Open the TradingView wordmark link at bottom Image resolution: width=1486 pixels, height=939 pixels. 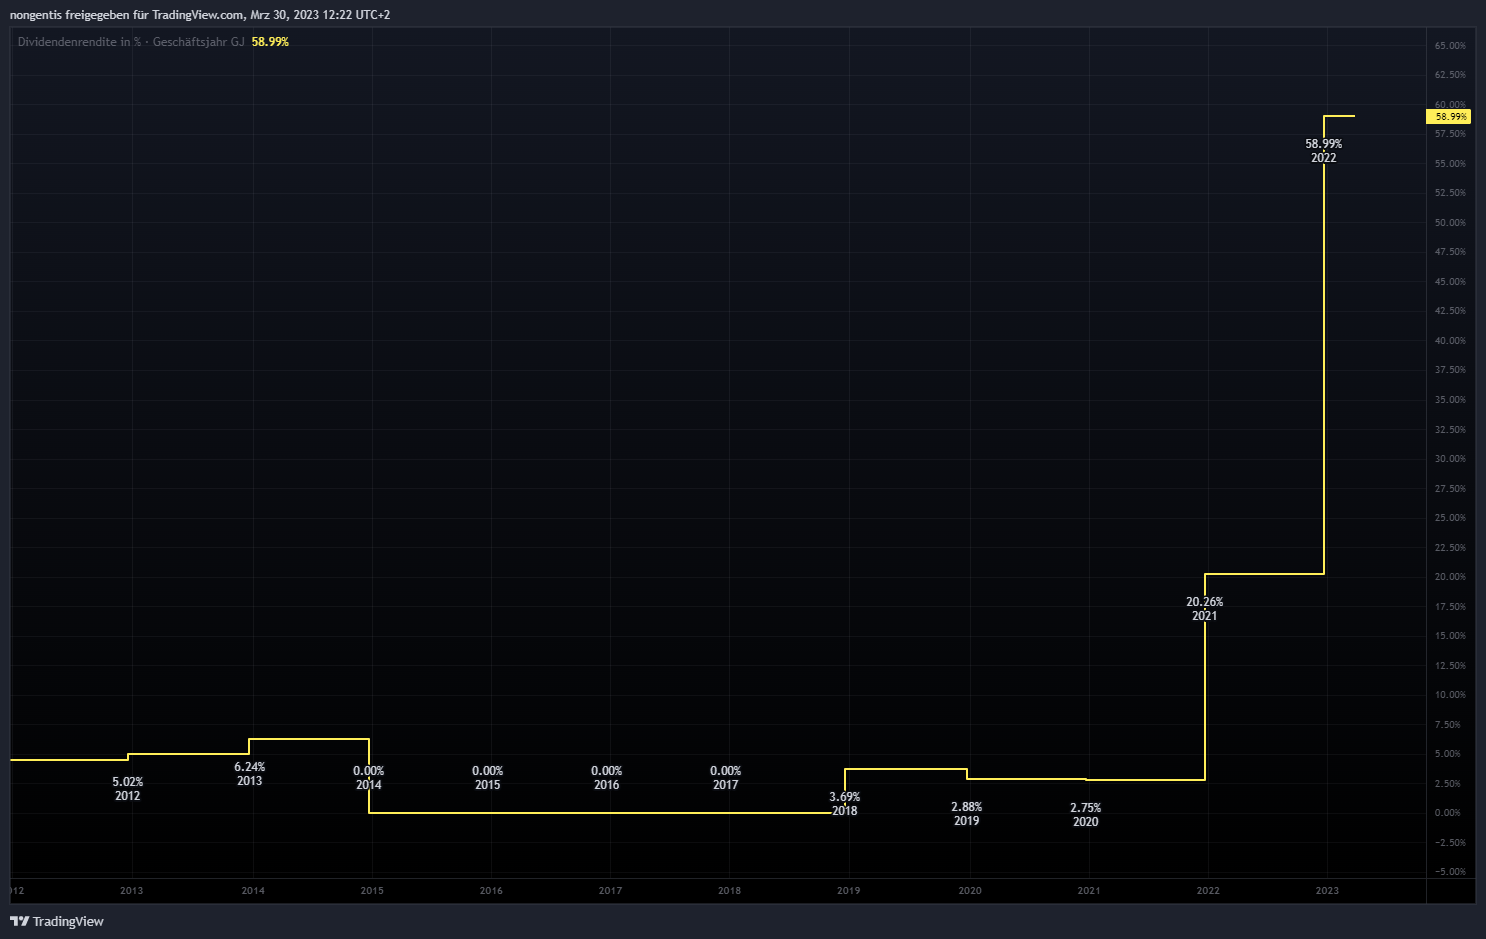point(68,921)
